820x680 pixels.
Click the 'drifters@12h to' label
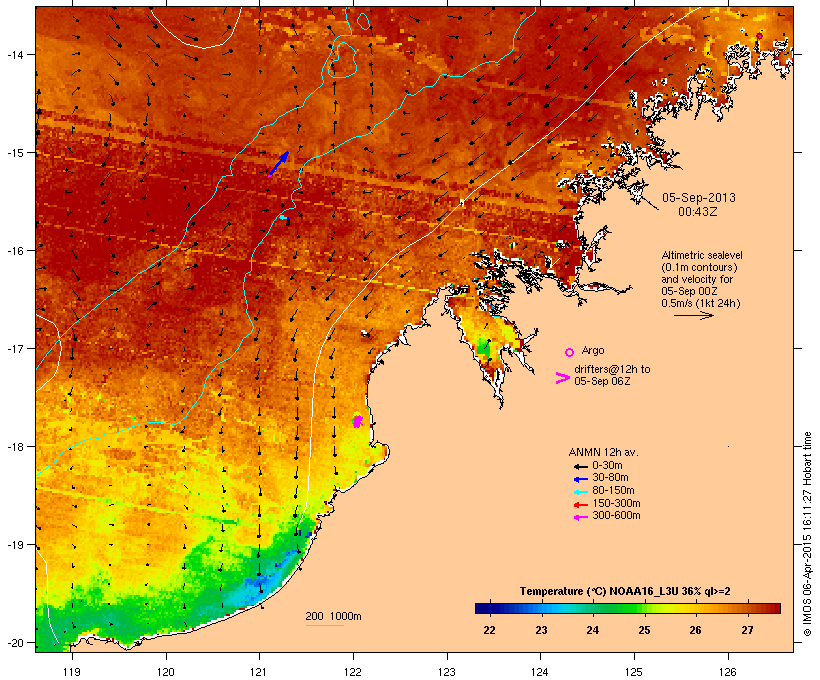click(612, 369)
